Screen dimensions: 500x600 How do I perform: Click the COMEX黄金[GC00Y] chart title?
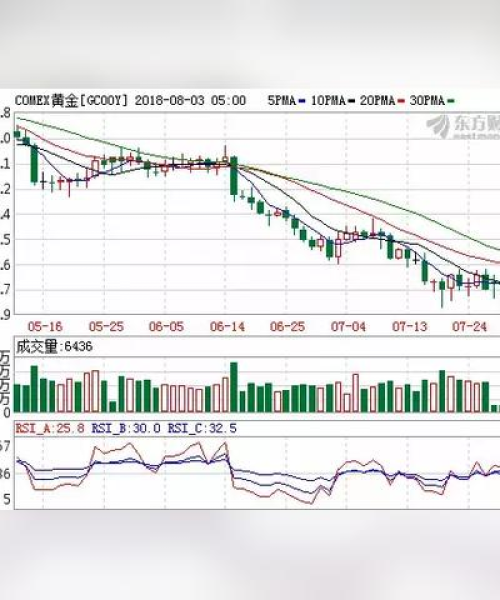tap(71, 101)
